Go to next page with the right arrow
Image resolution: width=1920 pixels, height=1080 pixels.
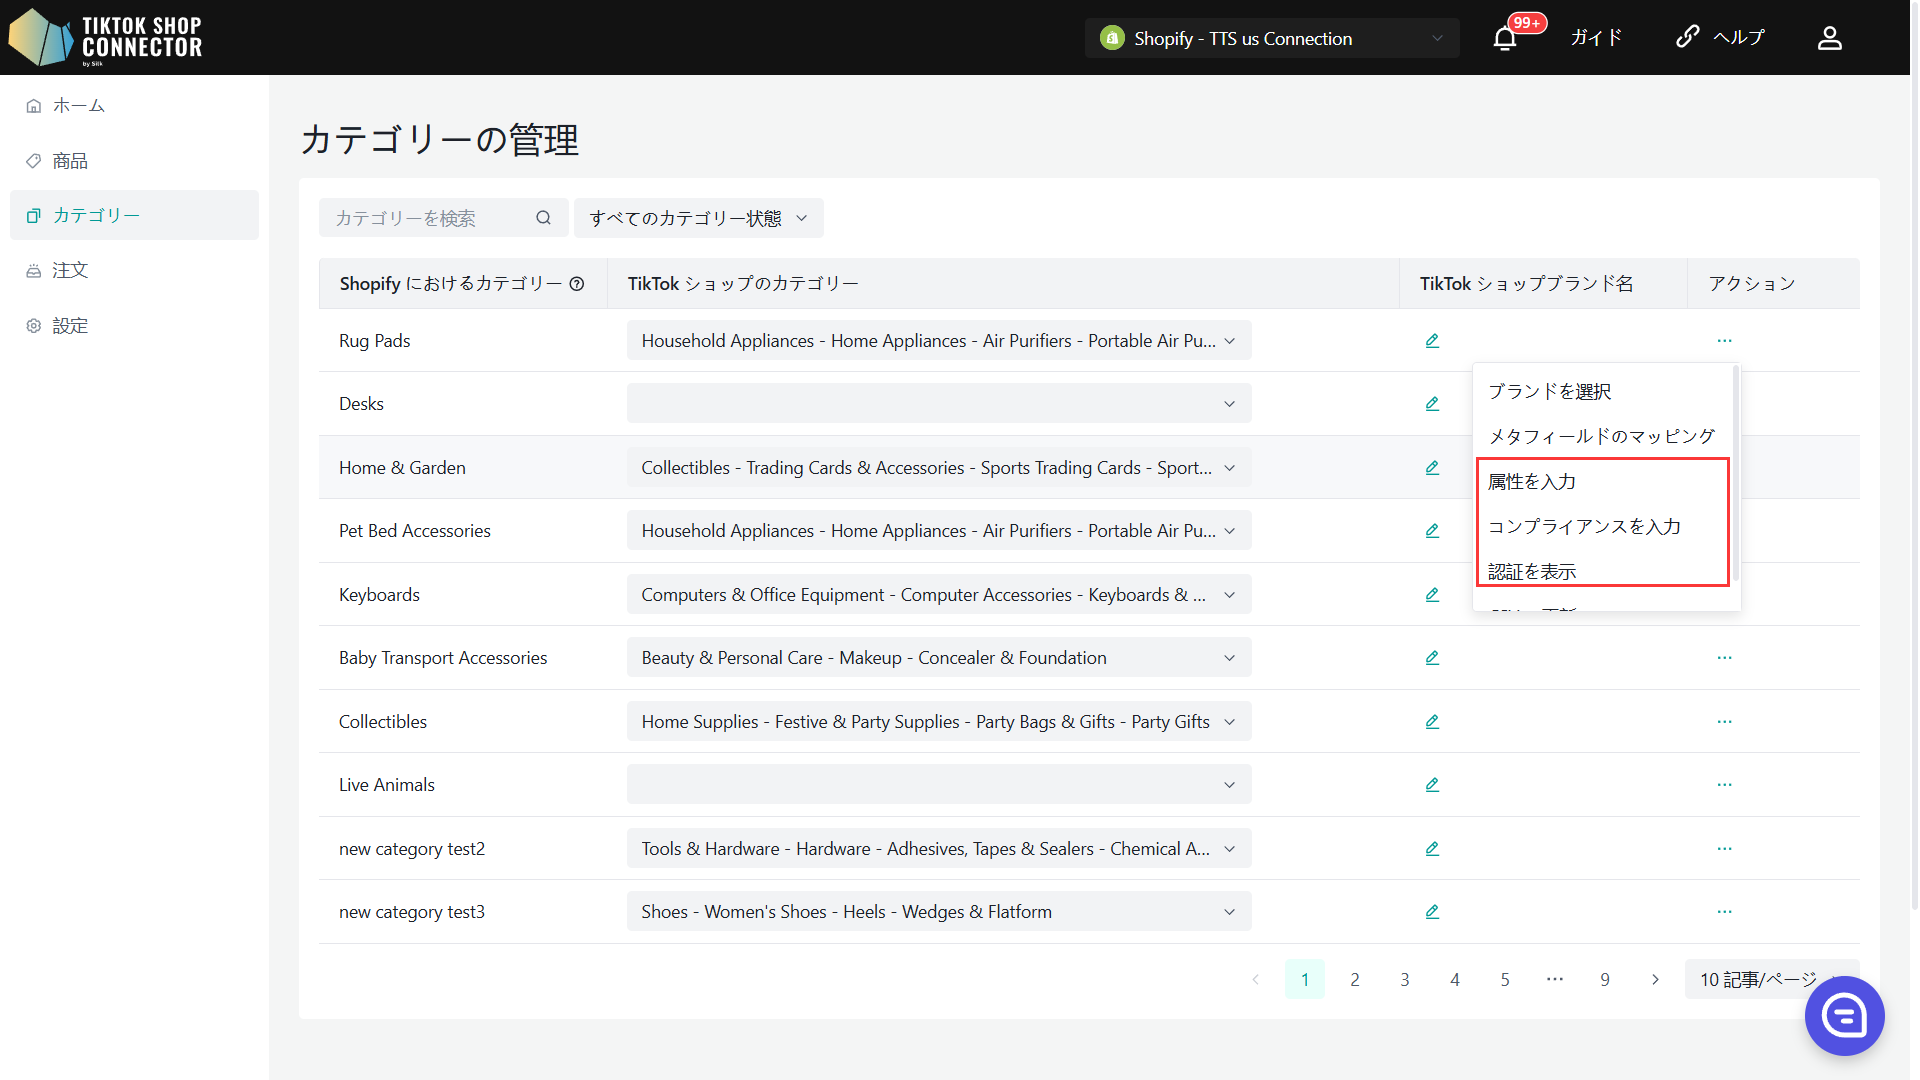(x=1654, y=980)
